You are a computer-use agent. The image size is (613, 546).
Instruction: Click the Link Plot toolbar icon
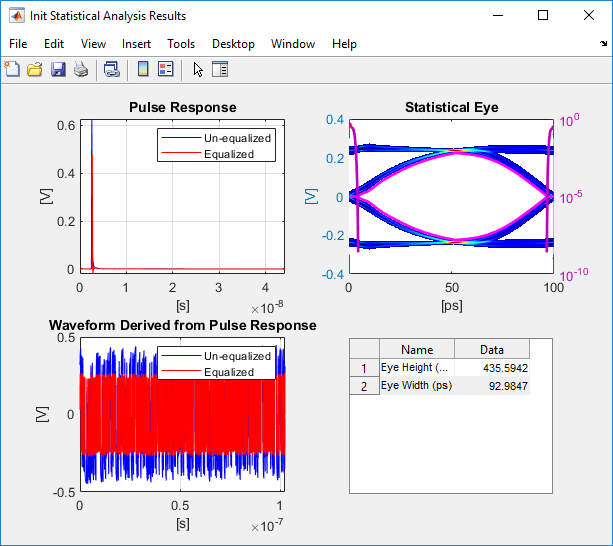click(112, 70)
